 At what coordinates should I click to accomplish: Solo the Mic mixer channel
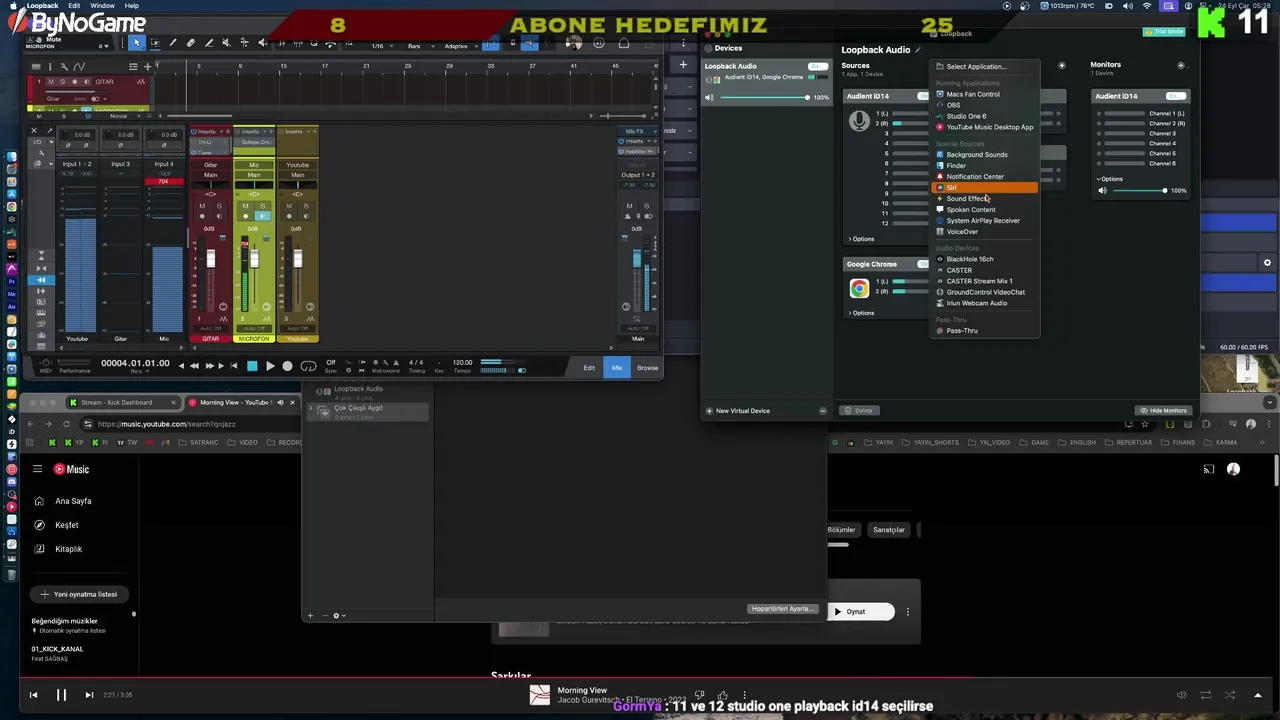tap(262, 205)
